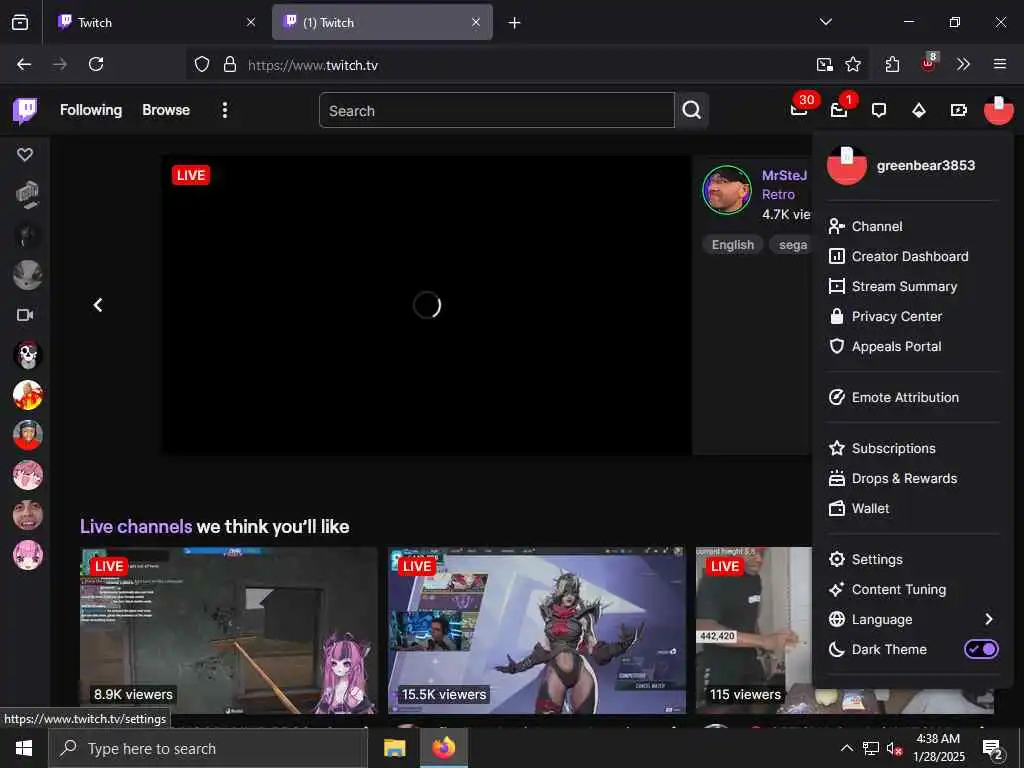
Task: Click the Twitch home logo
Action: [25, 110]
